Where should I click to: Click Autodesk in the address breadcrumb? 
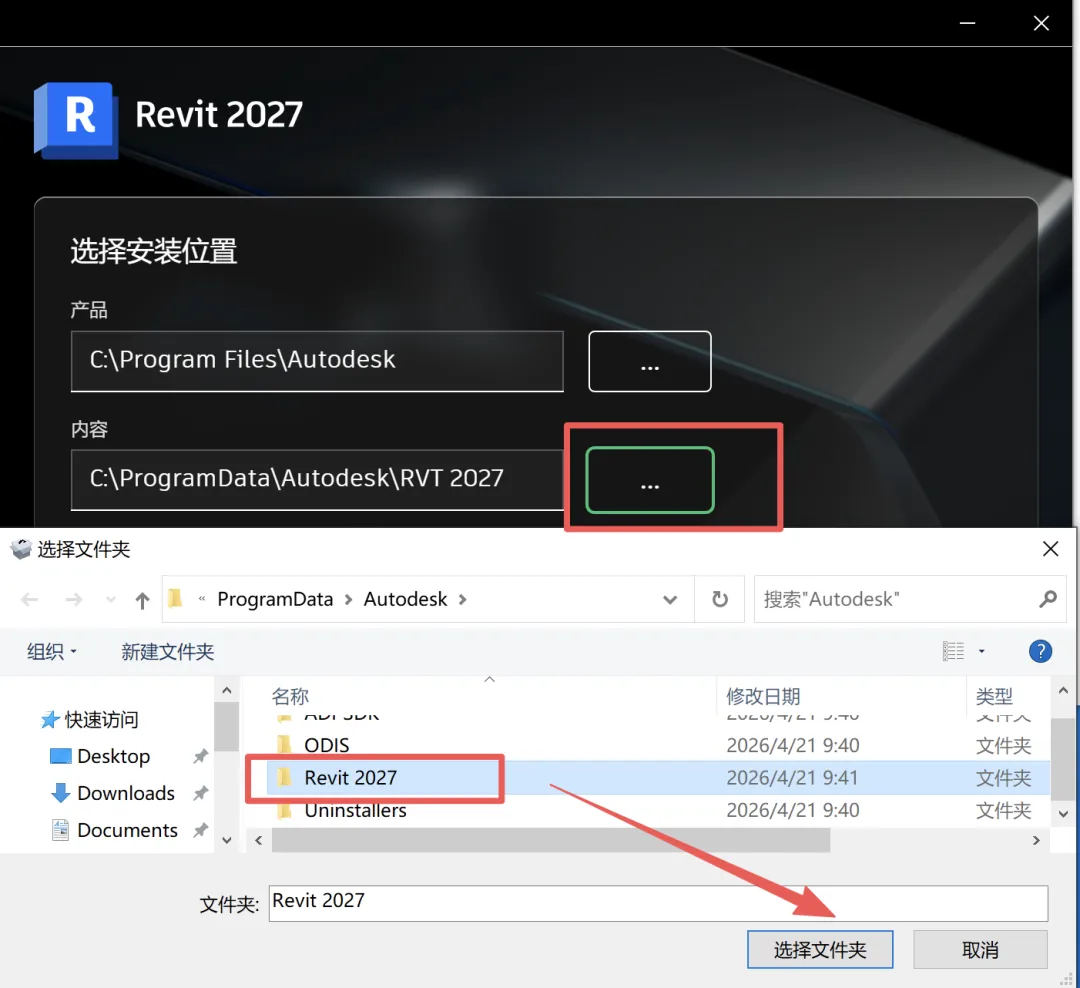(x=405, y=599)
